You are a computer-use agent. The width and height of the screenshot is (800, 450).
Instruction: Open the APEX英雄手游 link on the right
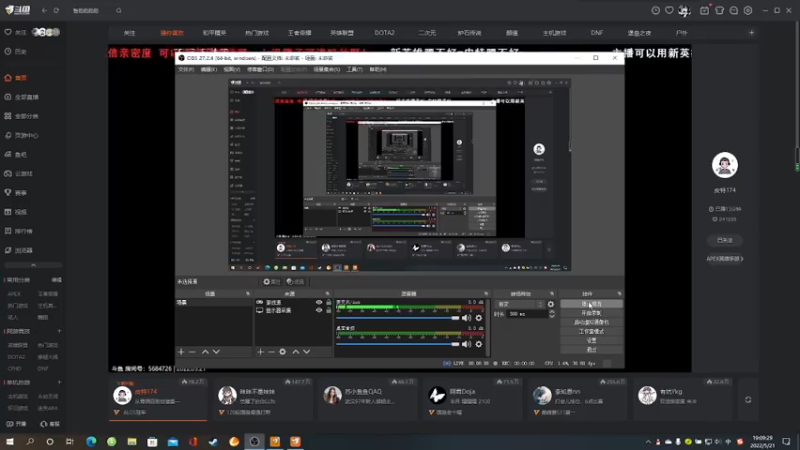coord(724,259)
